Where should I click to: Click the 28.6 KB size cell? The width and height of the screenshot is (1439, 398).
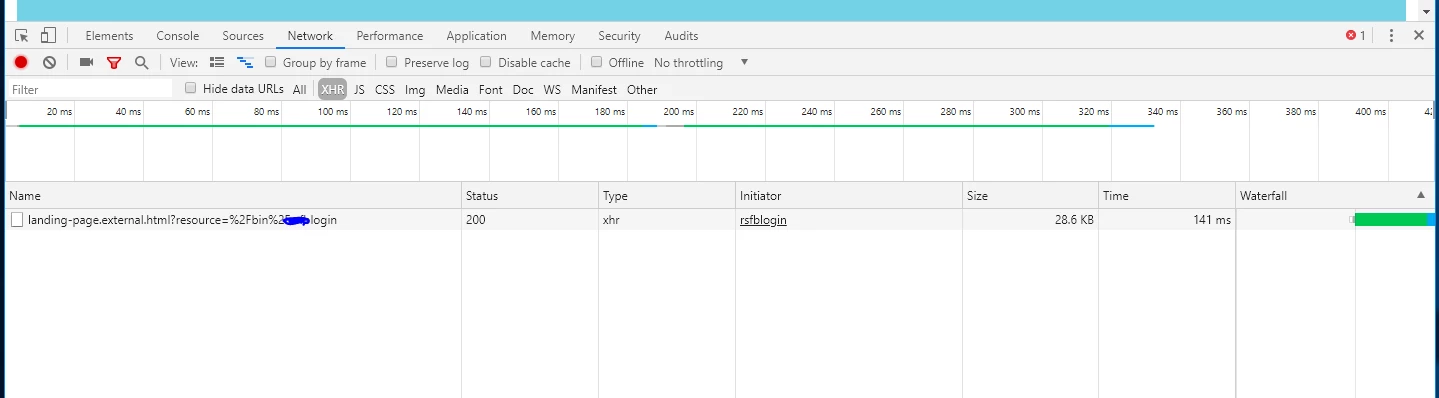[x=1031, y=220]
